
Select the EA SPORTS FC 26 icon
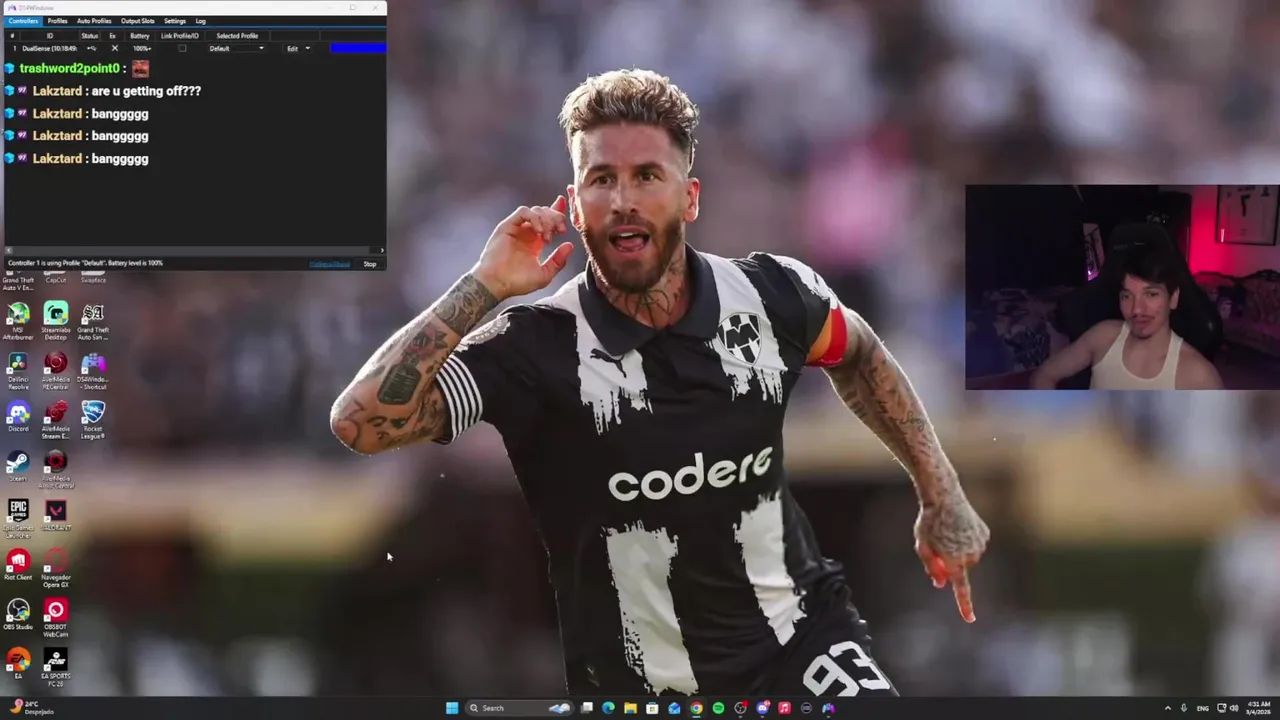(x=56, y=667)
